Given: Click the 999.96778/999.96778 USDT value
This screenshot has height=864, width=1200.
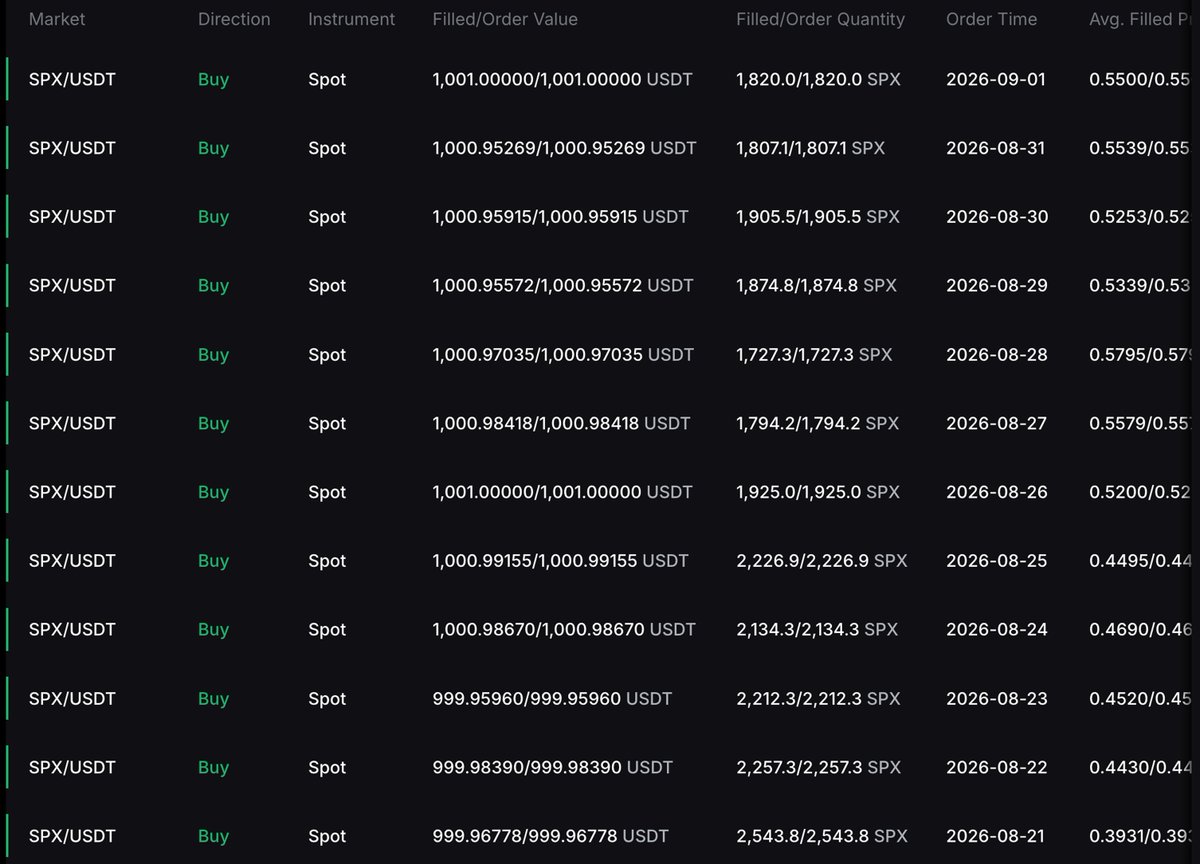Looking at the screenshot, I should point(550,836).
